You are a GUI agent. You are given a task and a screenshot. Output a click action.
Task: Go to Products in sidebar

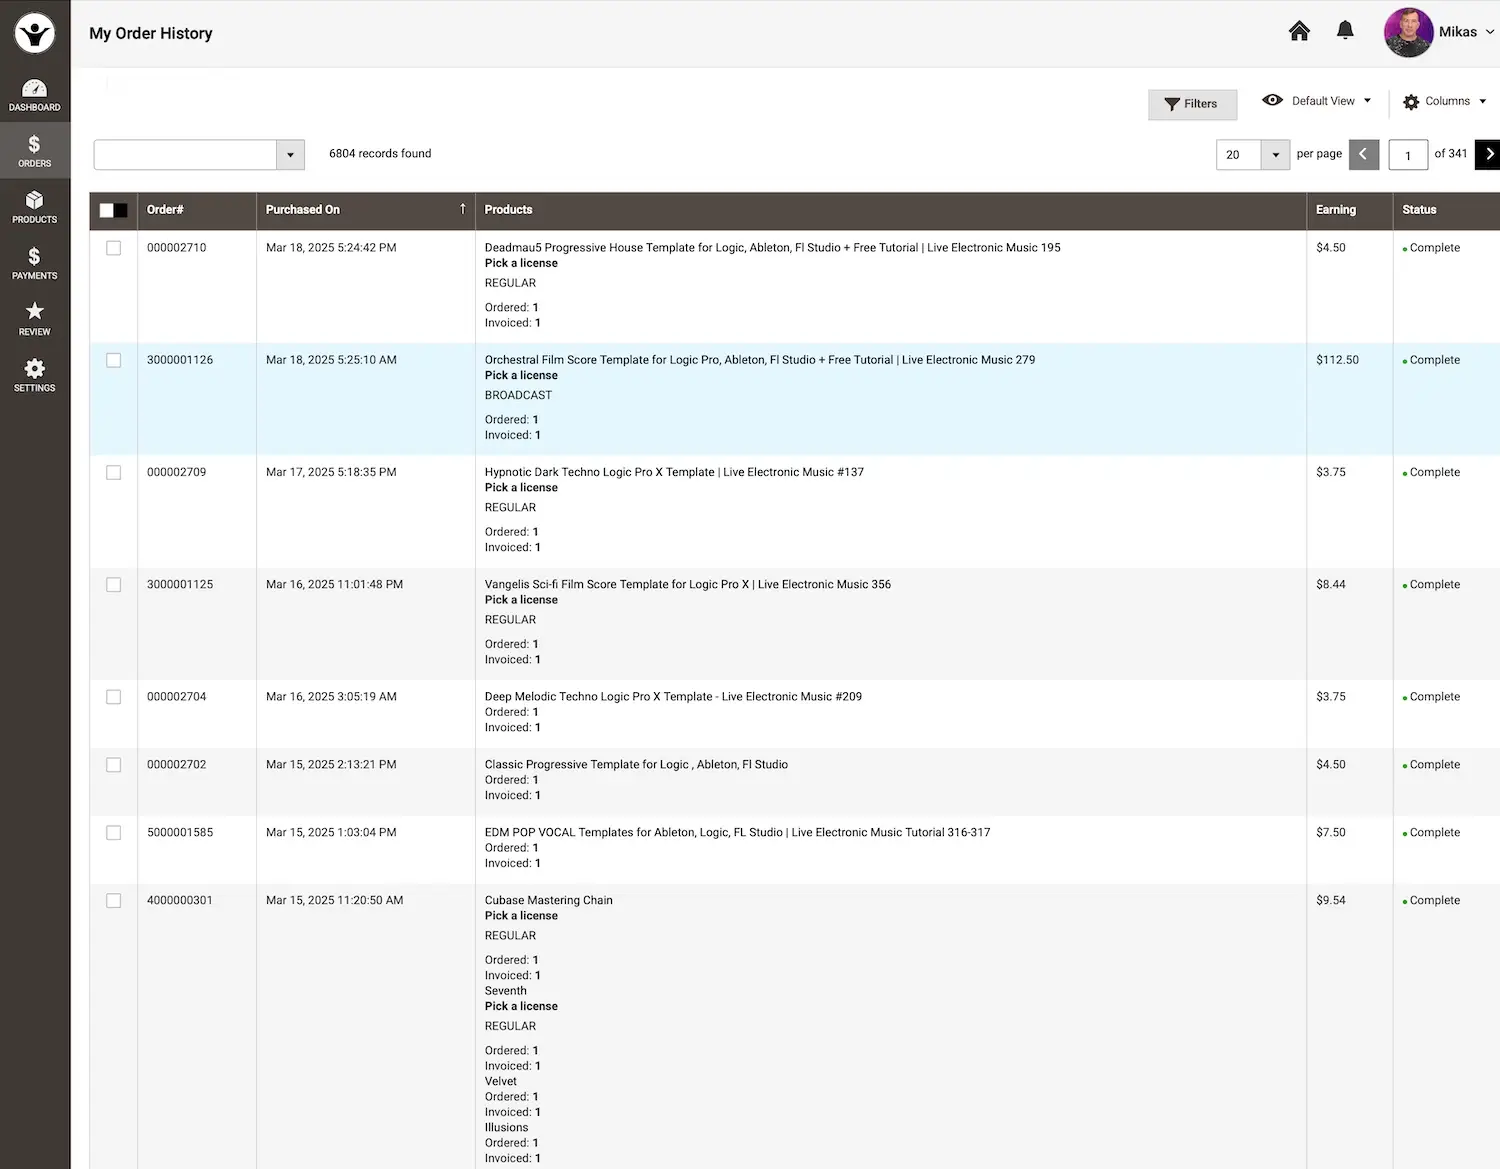[x=35, y=207]
